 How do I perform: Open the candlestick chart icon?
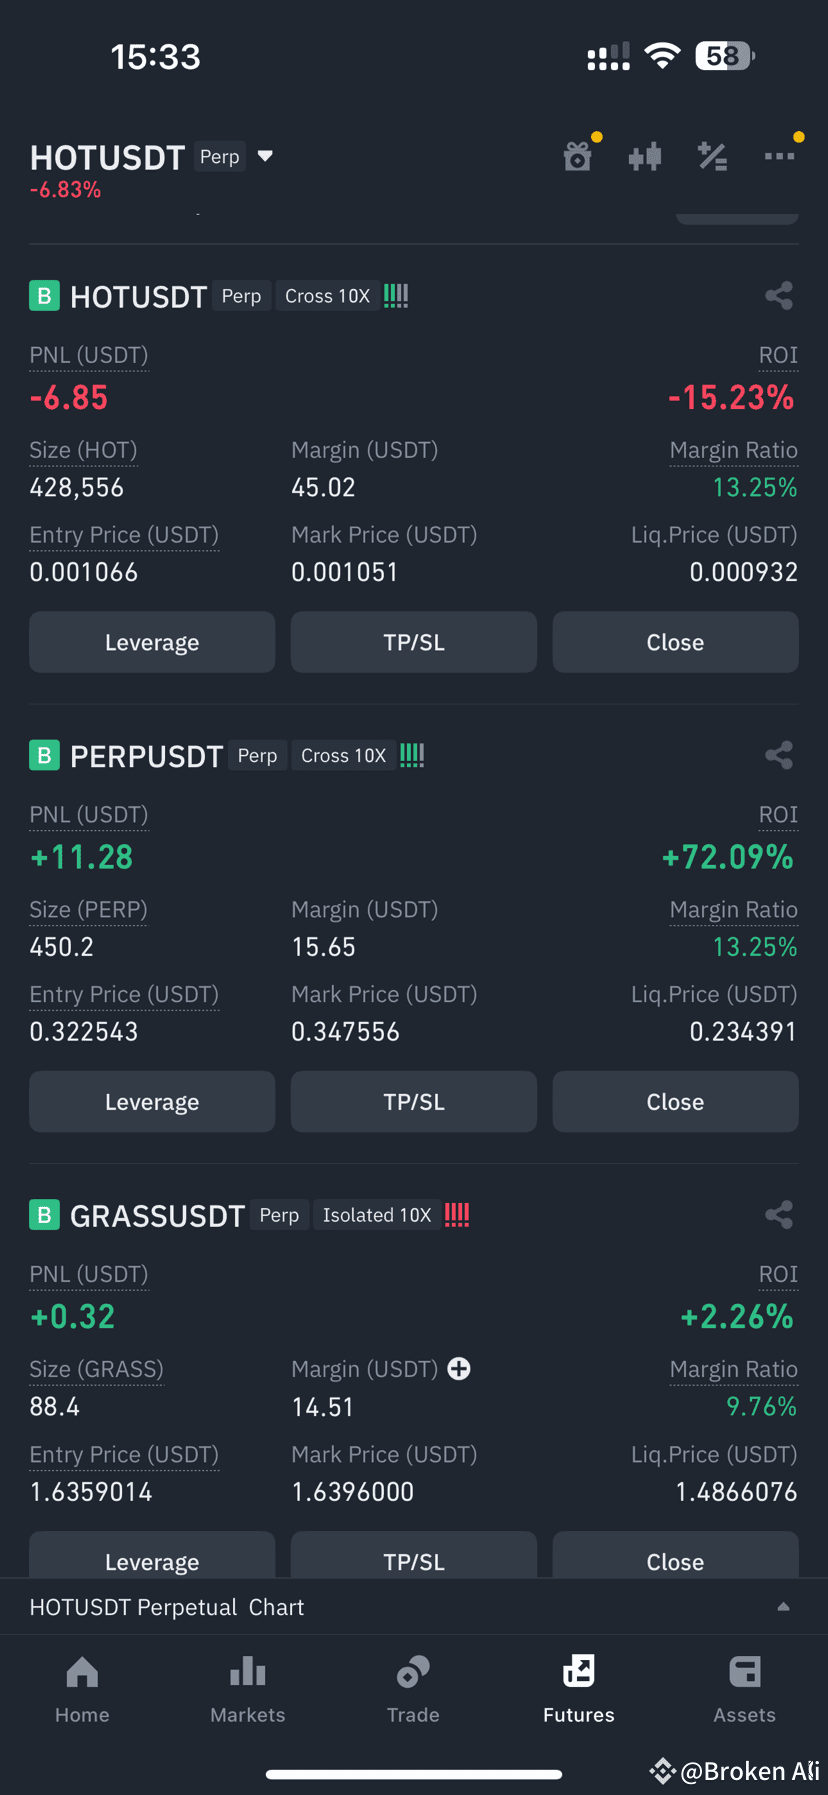click(645, 156)
